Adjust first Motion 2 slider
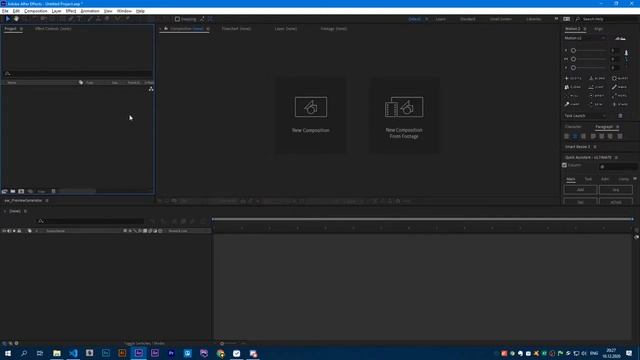 click(573, 51)
